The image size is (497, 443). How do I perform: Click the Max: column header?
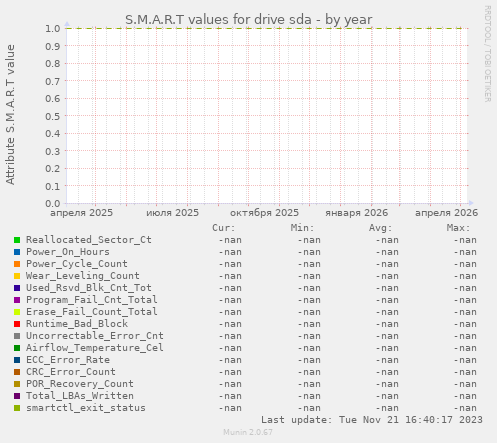[458, 228]
